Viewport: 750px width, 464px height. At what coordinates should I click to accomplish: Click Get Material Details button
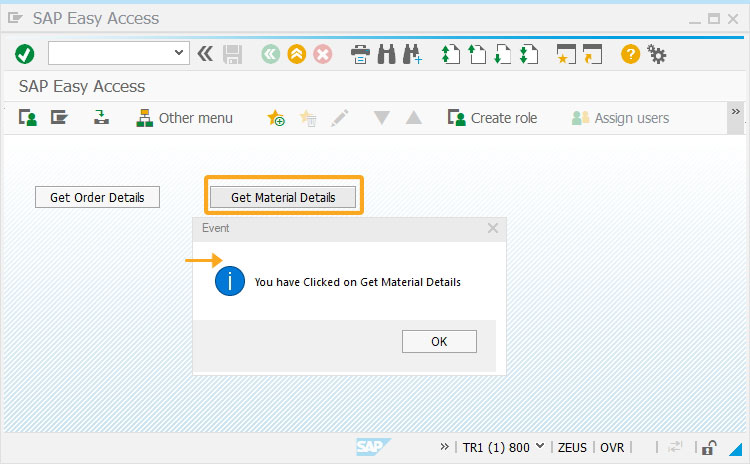283,197
